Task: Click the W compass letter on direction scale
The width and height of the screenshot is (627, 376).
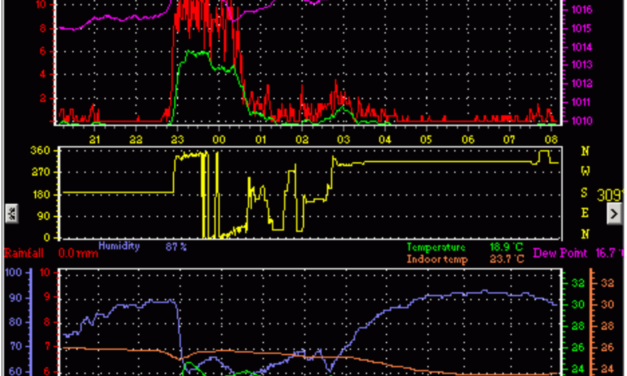Action: tap(585, 171)
